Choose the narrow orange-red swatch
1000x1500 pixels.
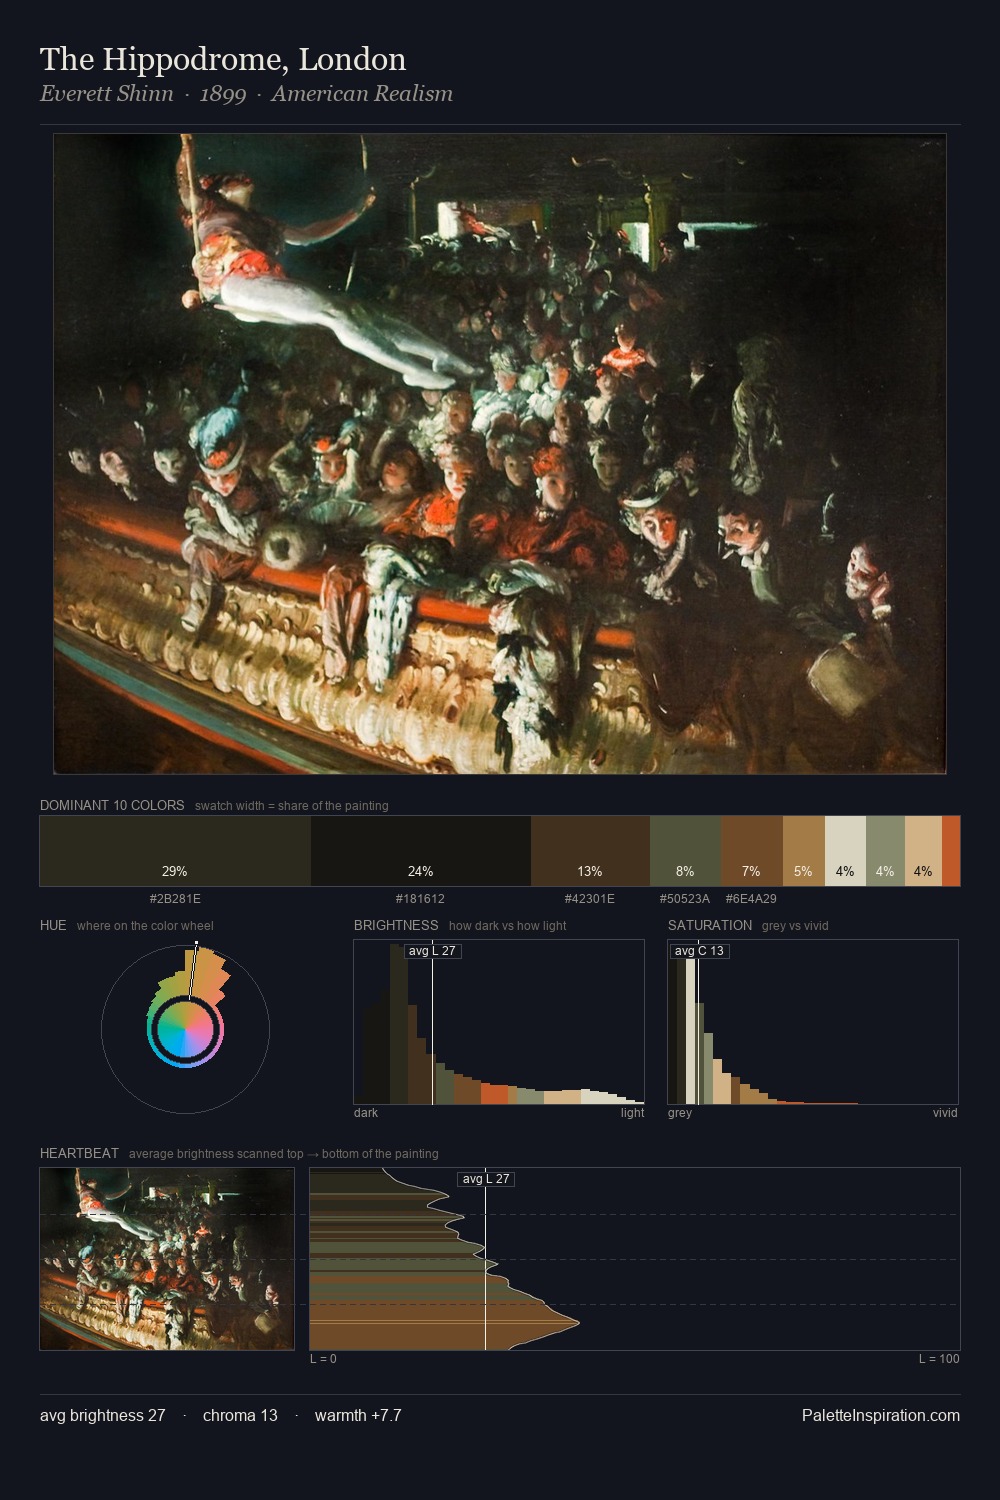[x=951, y=851]
